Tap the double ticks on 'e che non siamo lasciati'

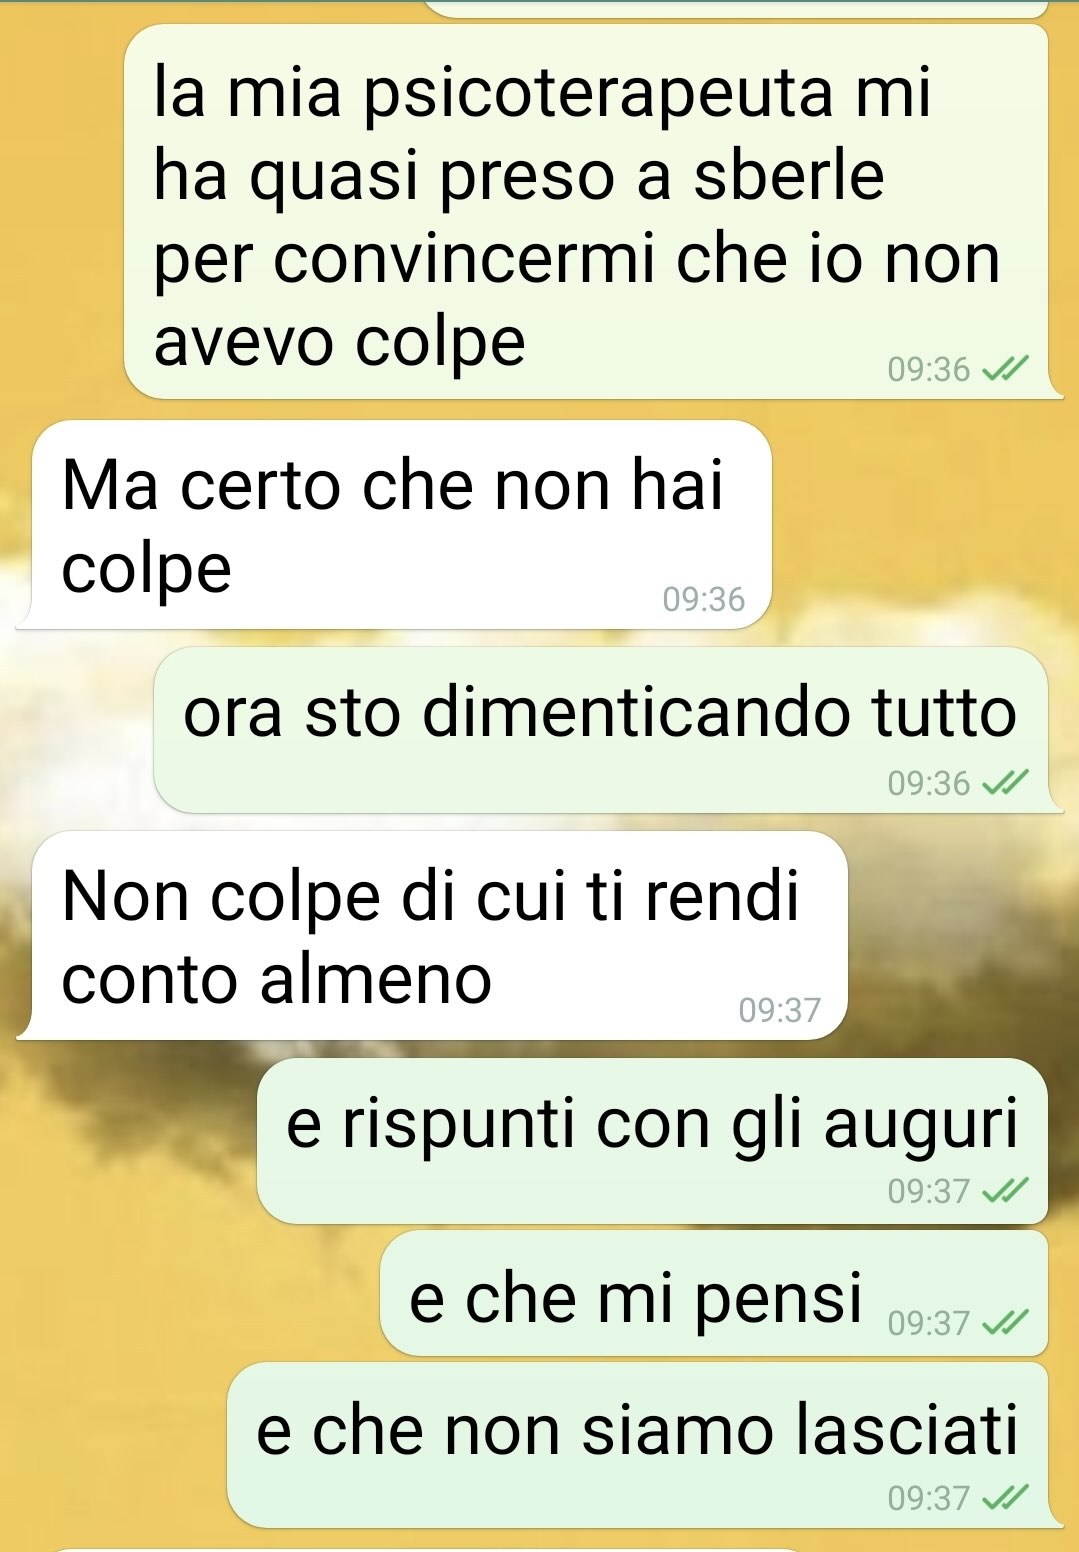pos(1005,1498)
